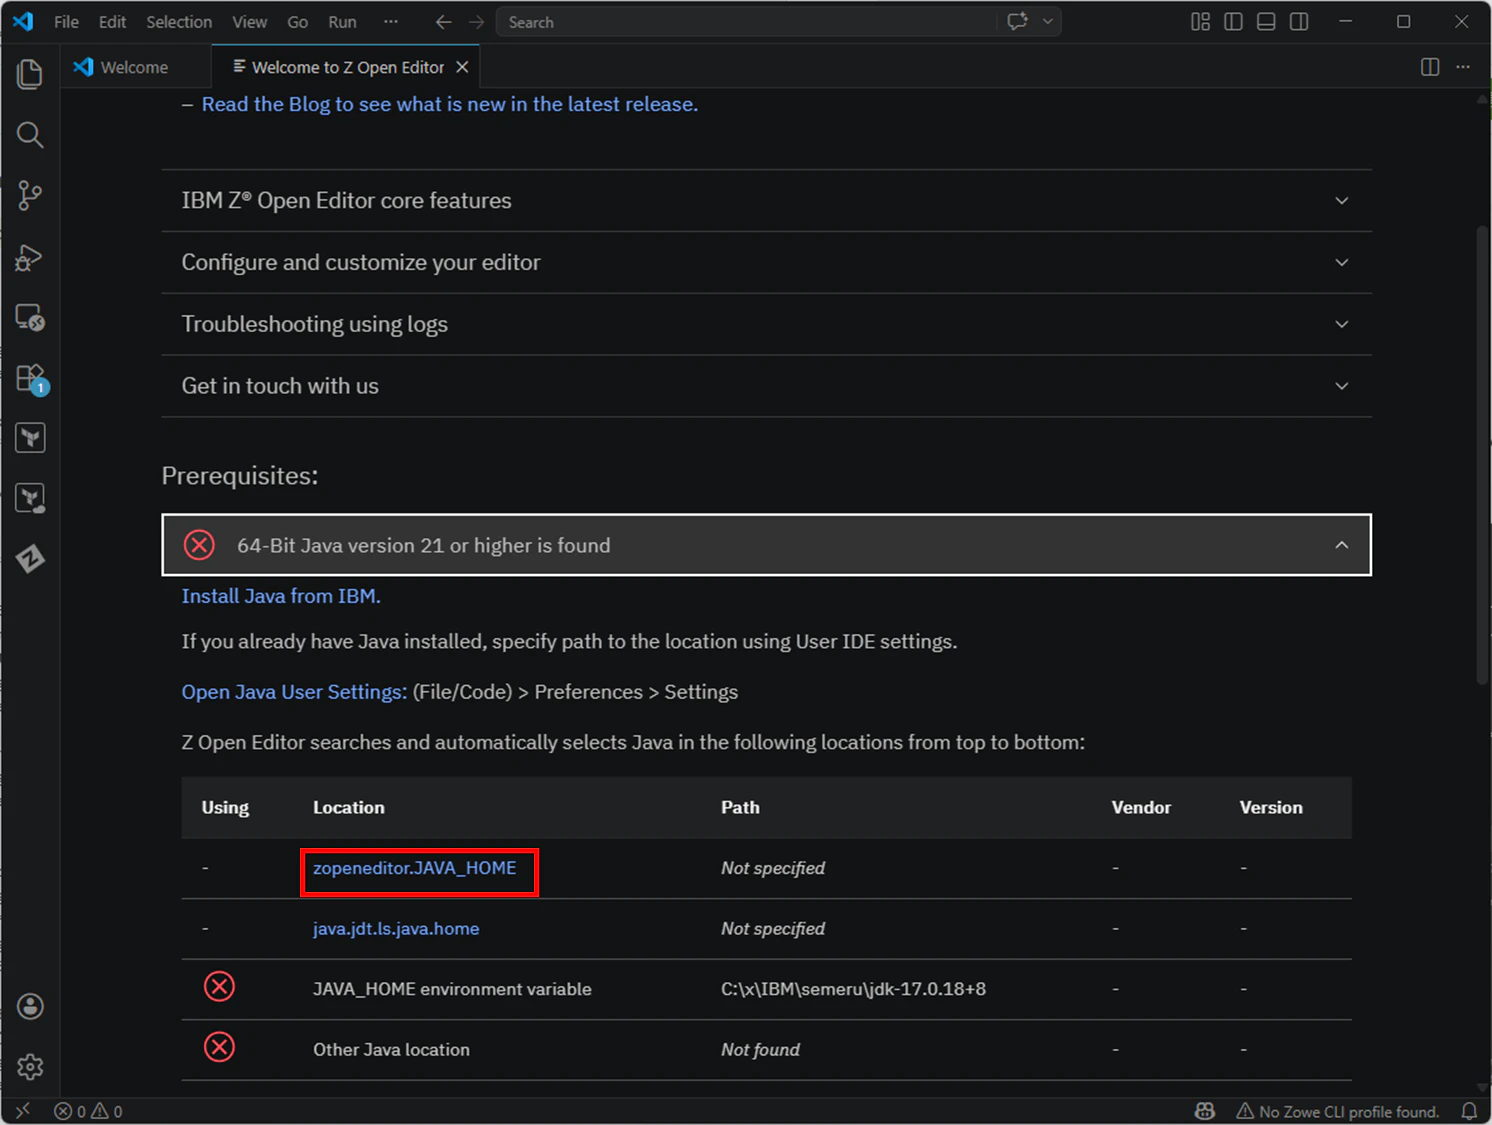Click the remote window indicator in the status bar
The width and height of the screenshot is (1492, 1125).
tap(23, 1111)
